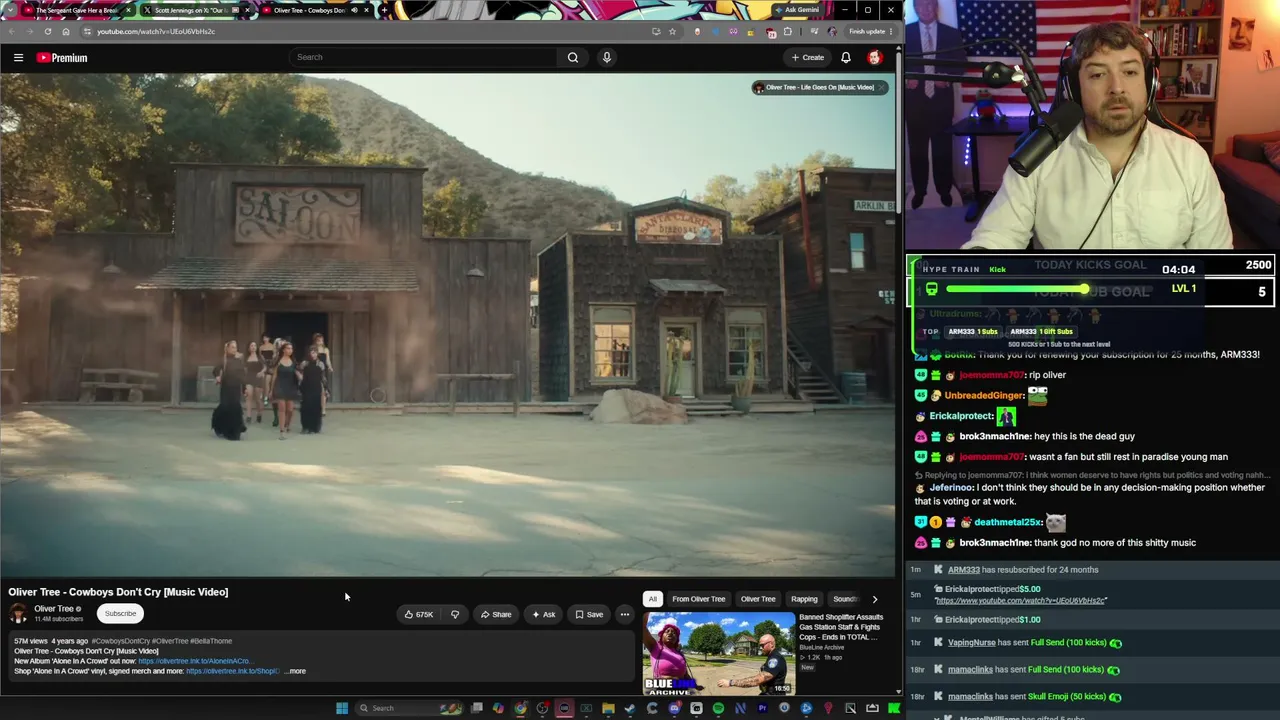Open the Oliver Tree channel avatar
This screenshot has width=1280, height=720.
tap(19, 614)
